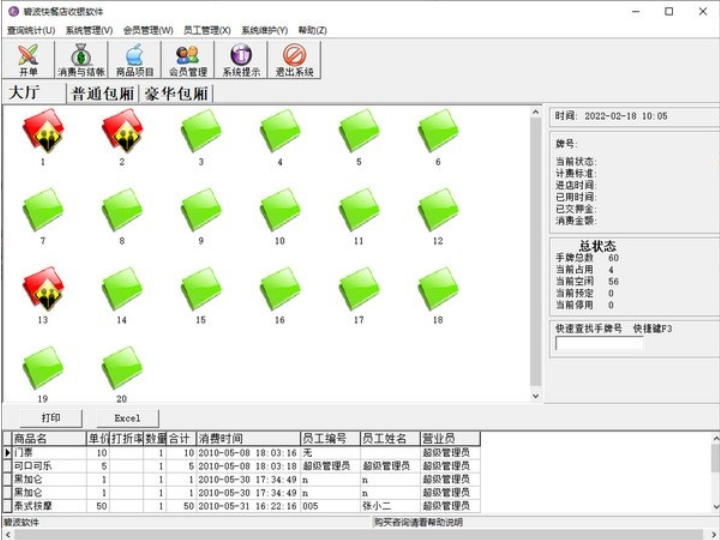The width and height of the screenshot is (720, 540).
Task: Open the 系统管理(V) menu
Action: coord(89,30)
